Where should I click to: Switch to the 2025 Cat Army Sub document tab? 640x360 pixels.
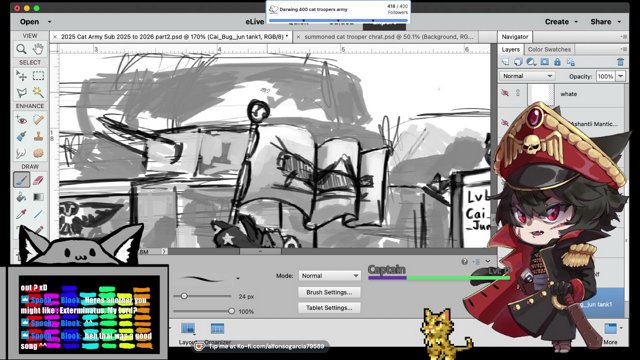tap(175, 37)
